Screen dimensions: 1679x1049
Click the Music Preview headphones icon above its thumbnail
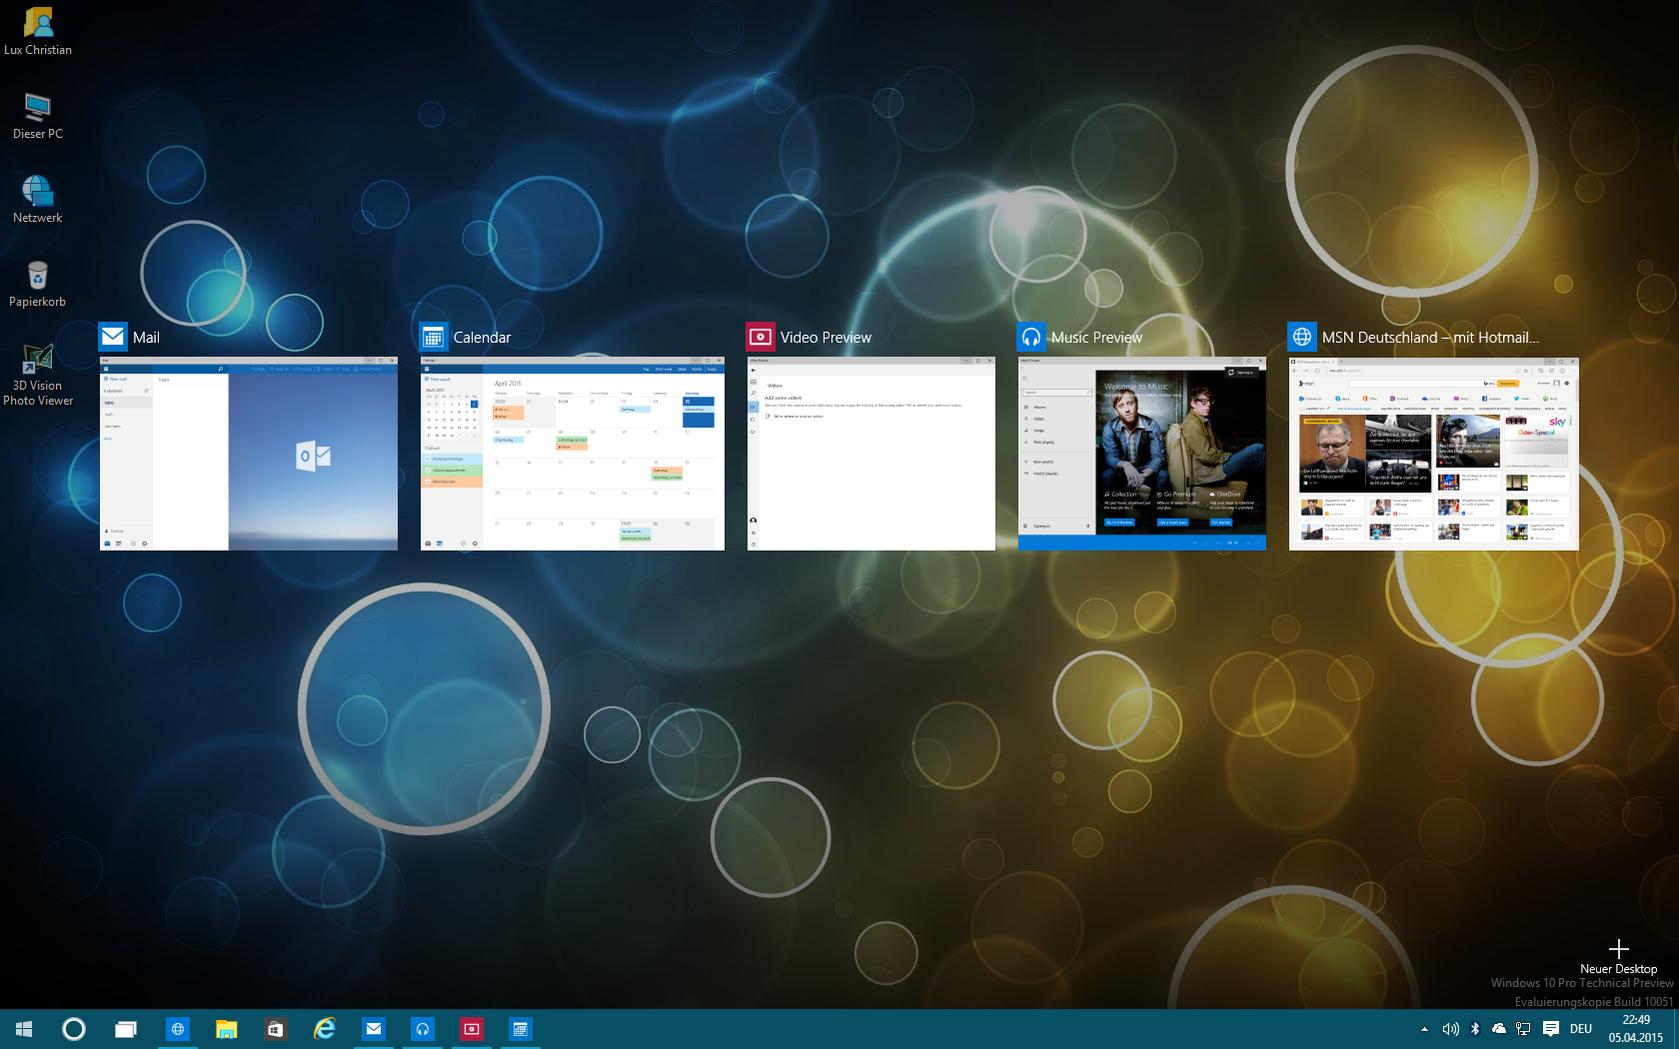pos(1031,337)
